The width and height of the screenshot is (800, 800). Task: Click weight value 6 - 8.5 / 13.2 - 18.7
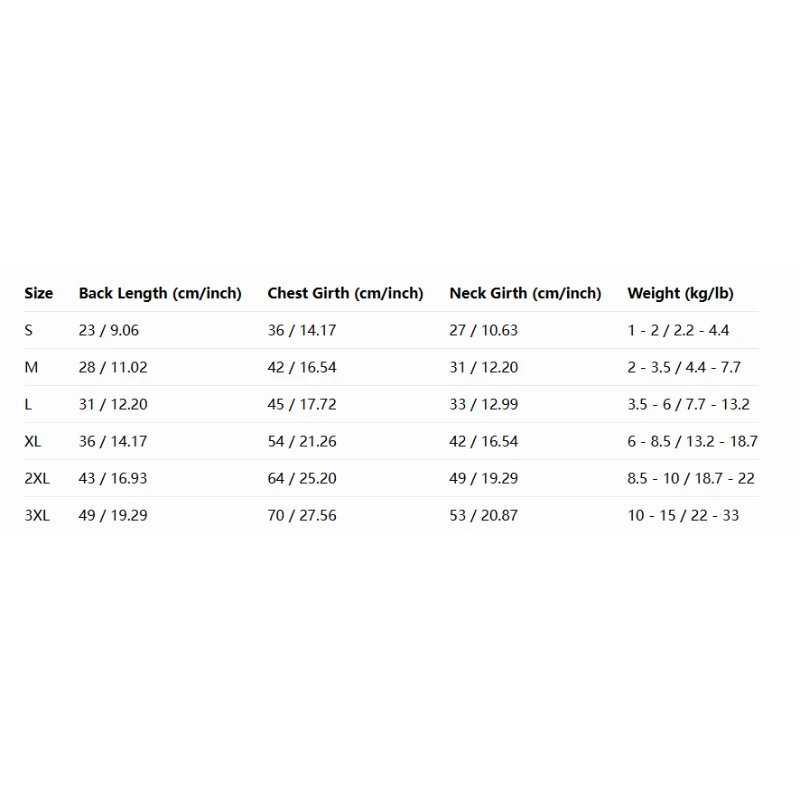(692, 441)
